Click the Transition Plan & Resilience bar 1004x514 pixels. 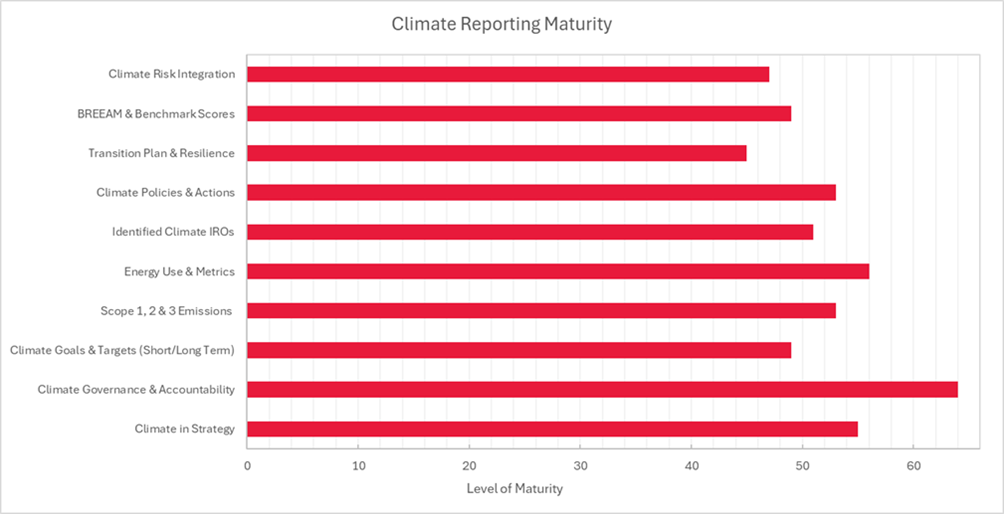(497, 153)
